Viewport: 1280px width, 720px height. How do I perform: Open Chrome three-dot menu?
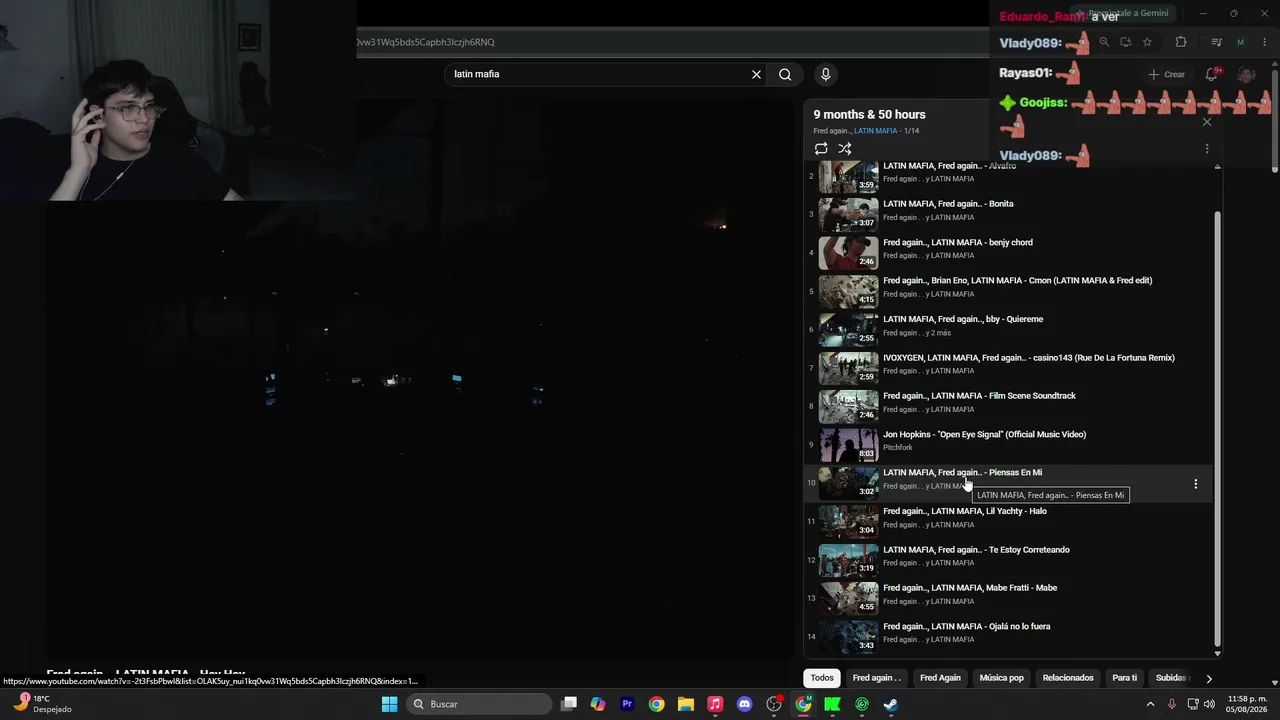(1264, 42)
